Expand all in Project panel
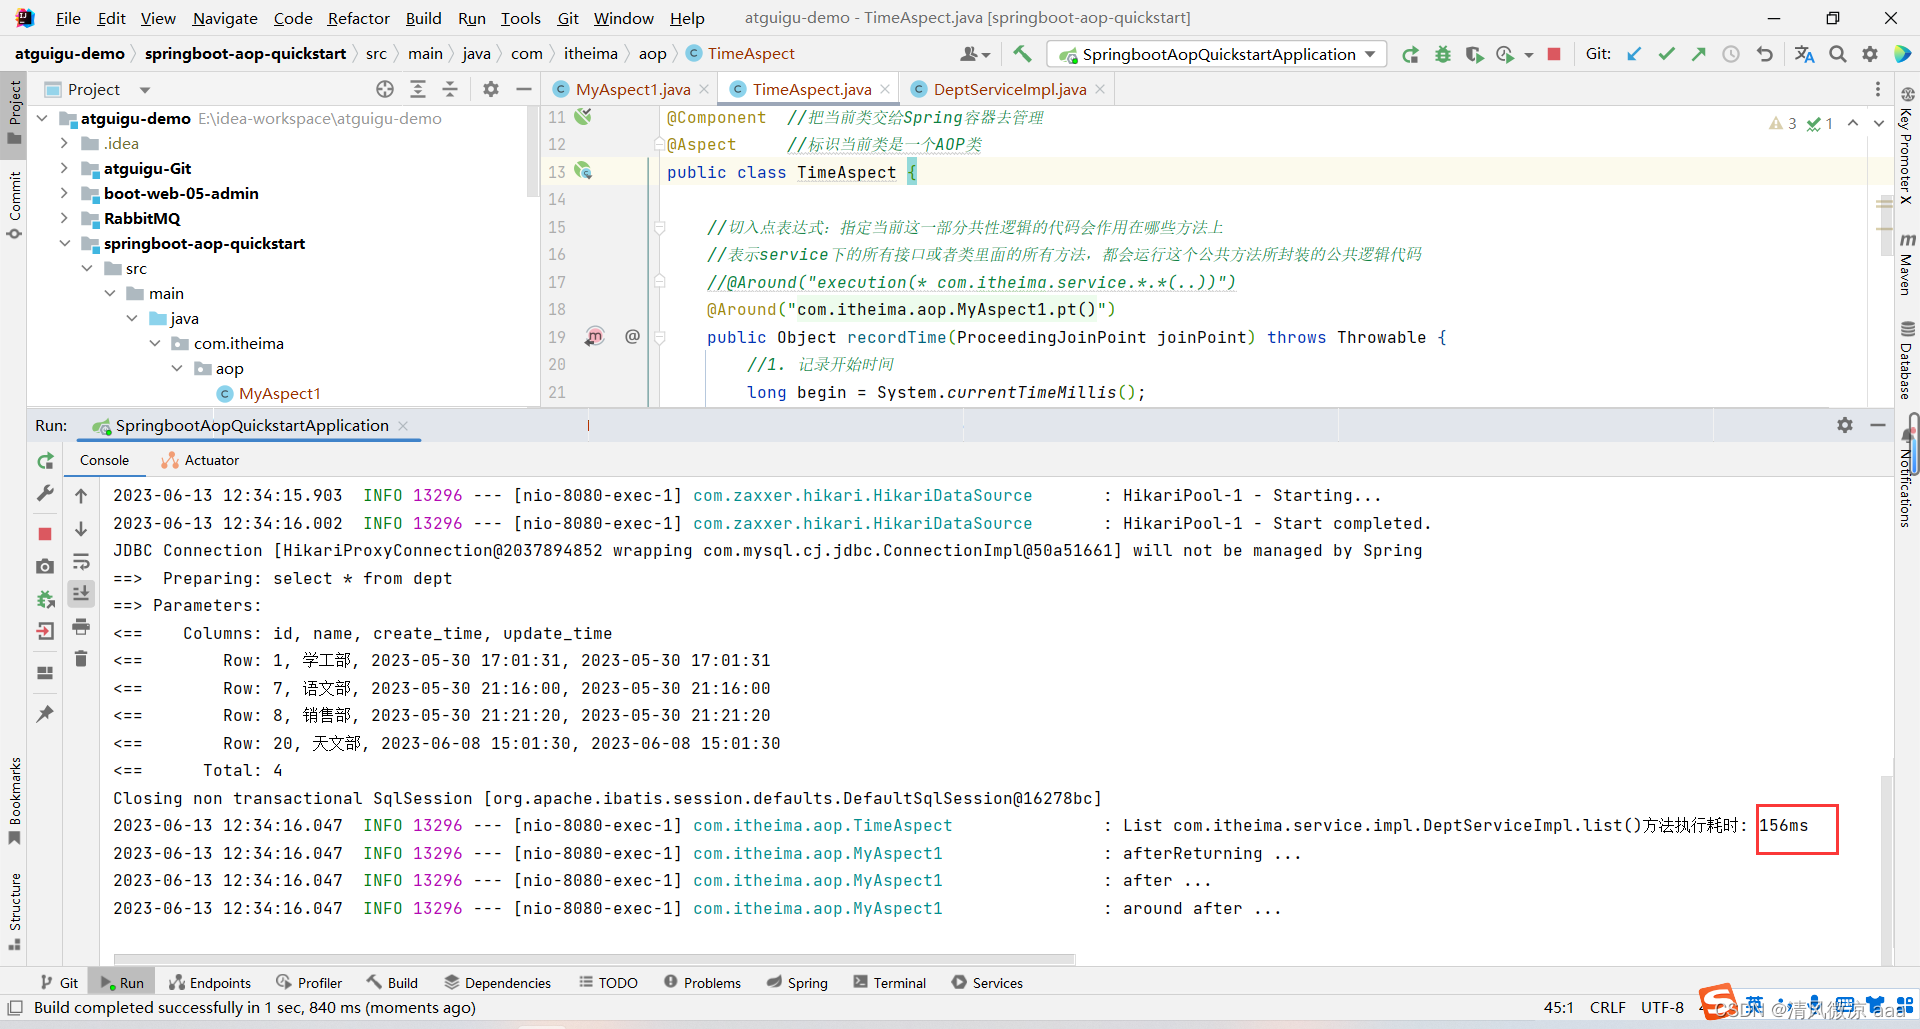 click(x=418, y=89)
